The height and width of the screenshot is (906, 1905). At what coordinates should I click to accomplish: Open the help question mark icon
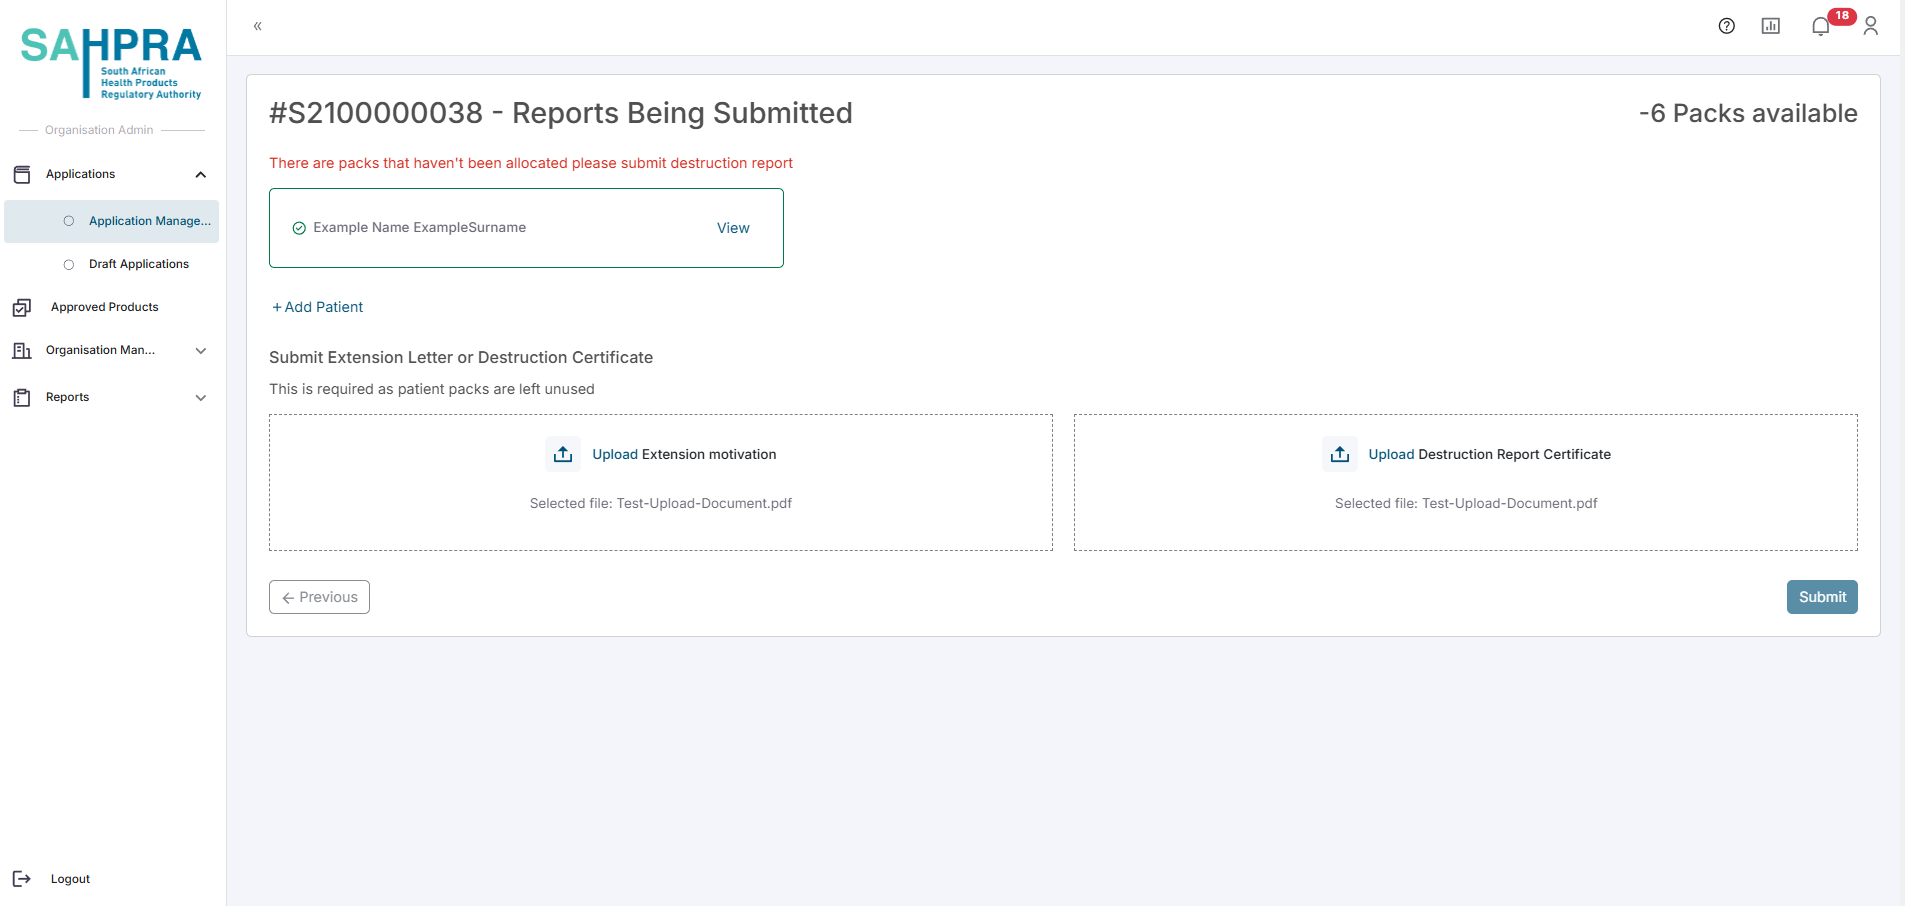pos(1726,26)
